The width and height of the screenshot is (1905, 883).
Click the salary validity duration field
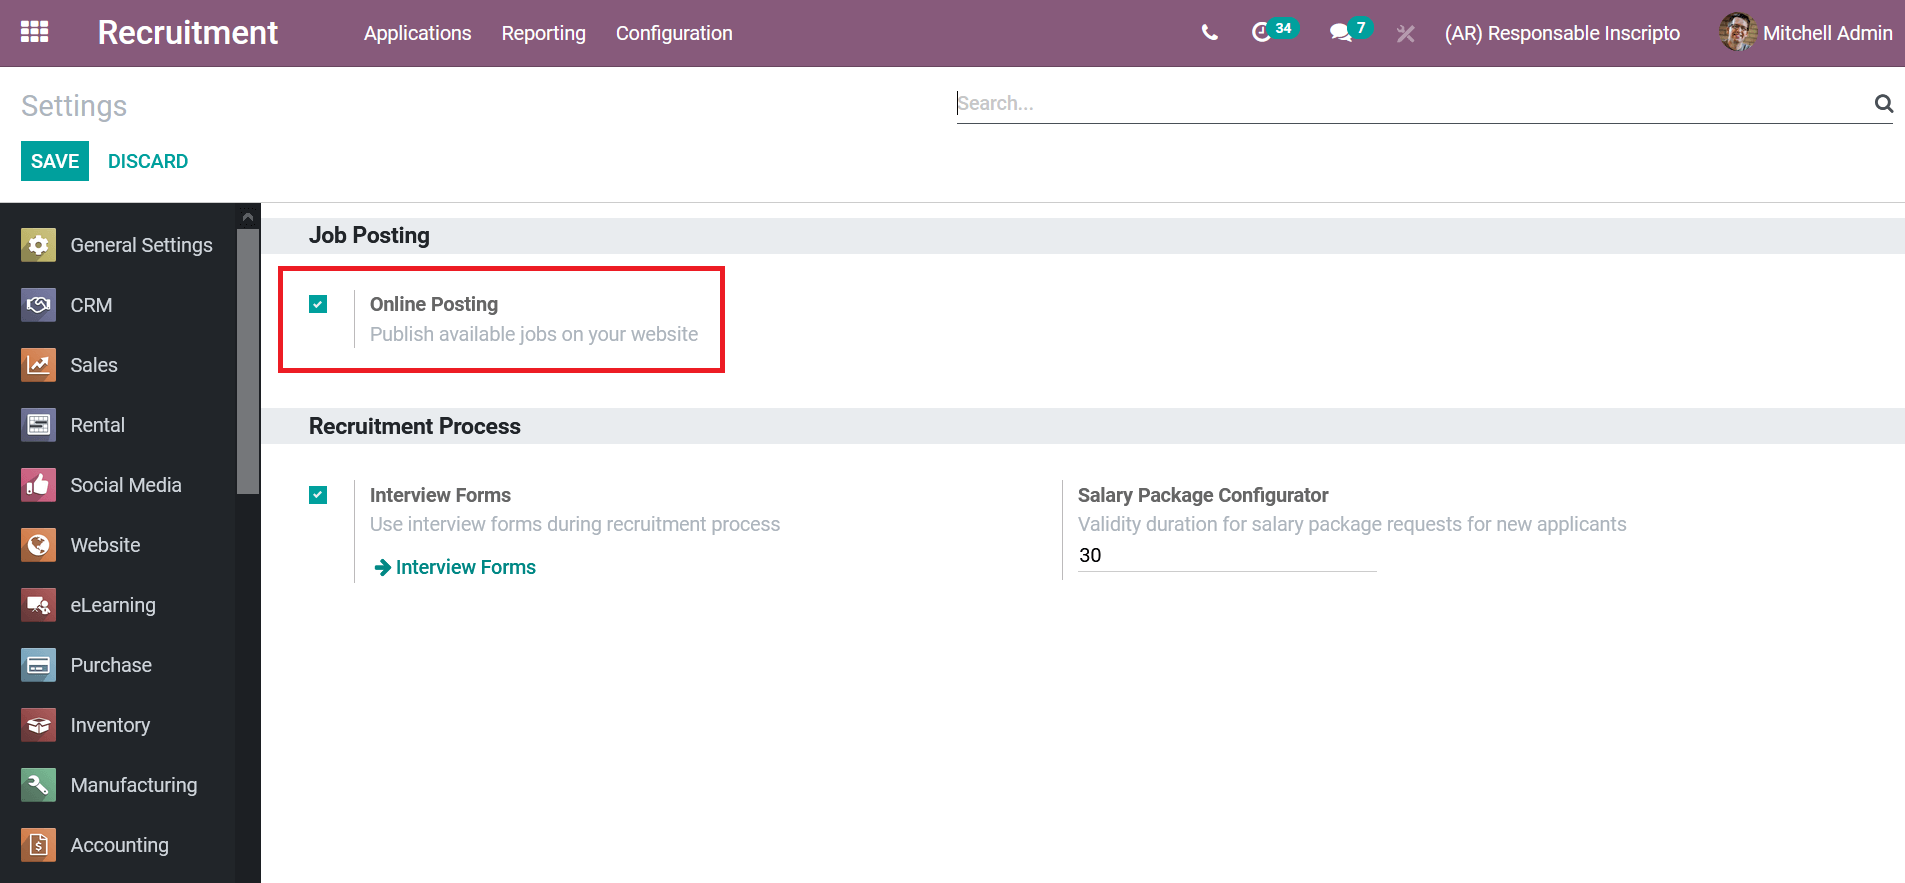[1226, 556]
